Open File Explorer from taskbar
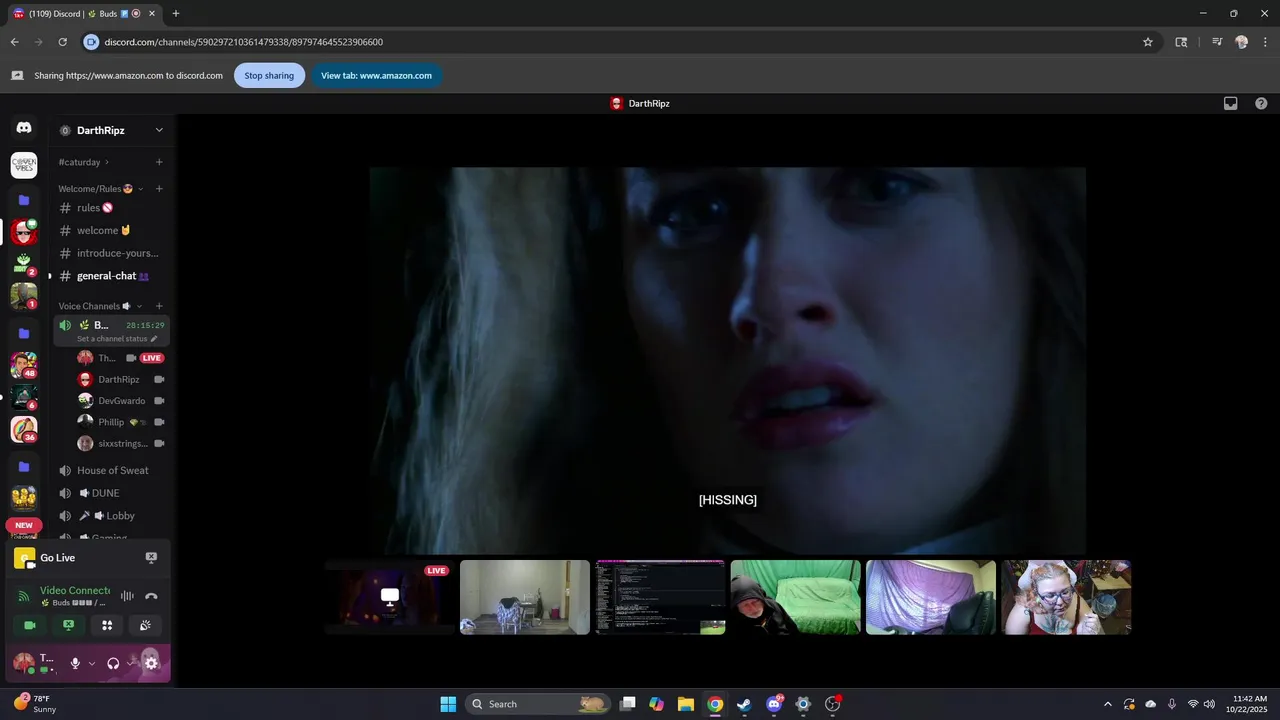Image resolution: width=1280 pixels, height=720 pixels. 685,704
